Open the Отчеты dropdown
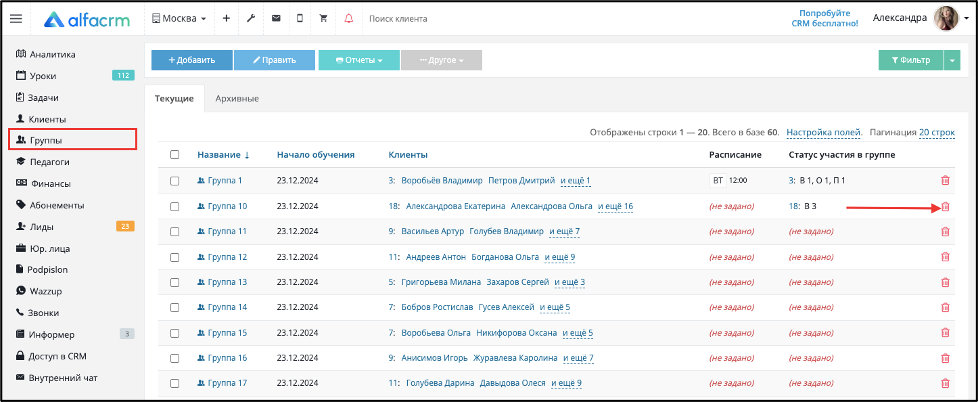 (x=359, y=60)
